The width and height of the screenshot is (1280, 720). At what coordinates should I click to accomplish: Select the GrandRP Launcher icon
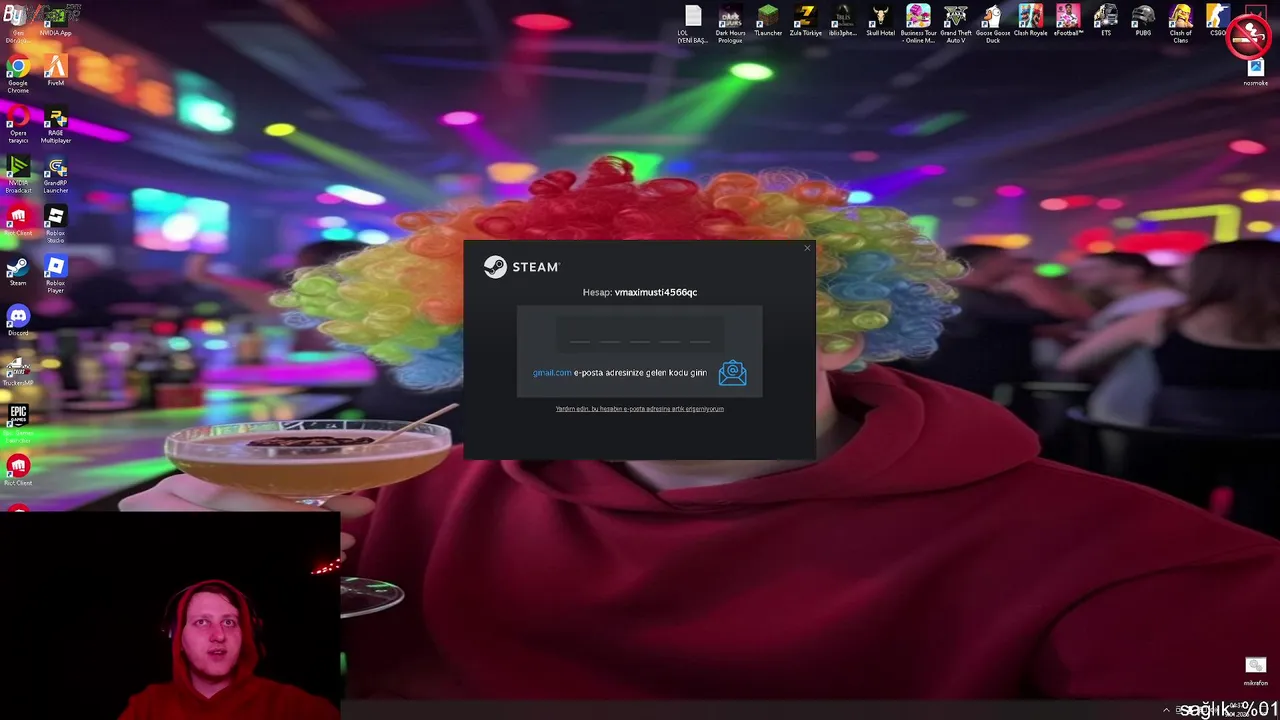(x=56, y=175)
